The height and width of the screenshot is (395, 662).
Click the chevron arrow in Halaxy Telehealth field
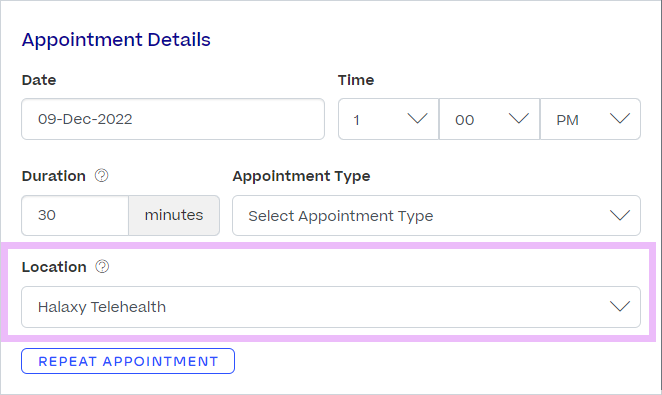tap(620, 306)
